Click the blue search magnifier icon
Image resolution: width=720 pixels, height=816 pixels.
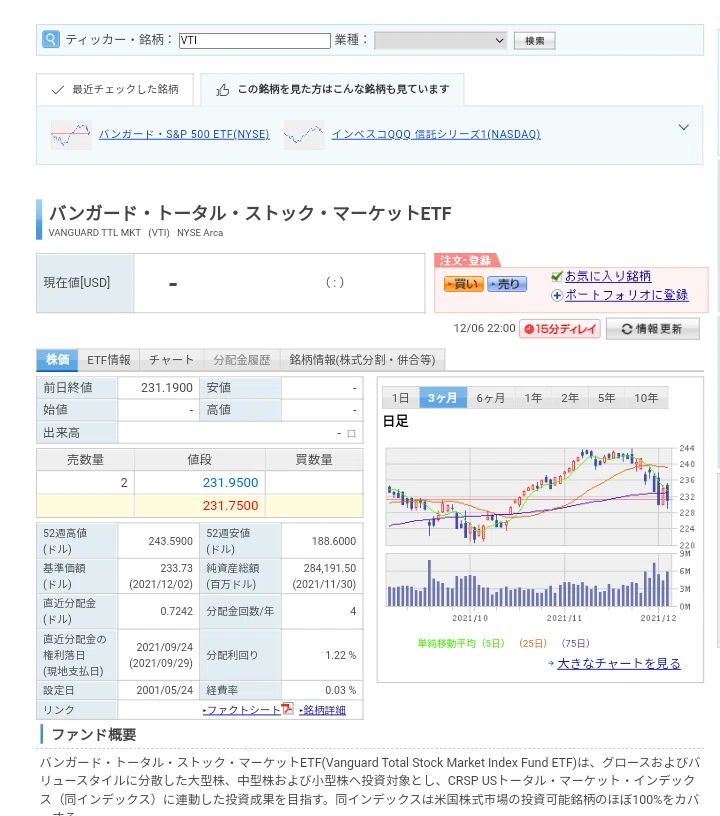pyautogui.click(x=50, y=39)
